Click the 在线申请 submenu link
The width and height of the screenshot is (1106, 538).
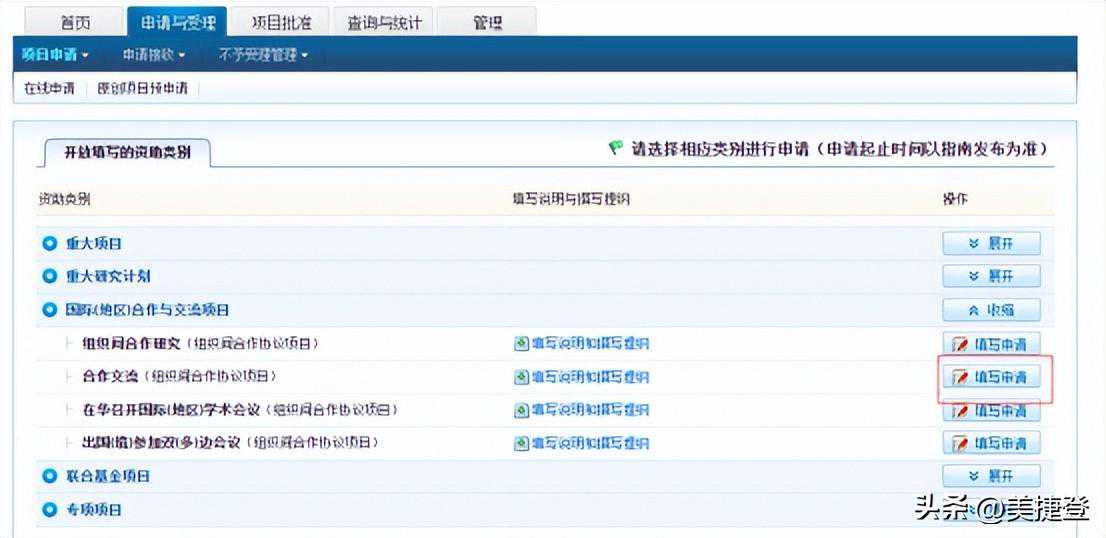[49, 89]
